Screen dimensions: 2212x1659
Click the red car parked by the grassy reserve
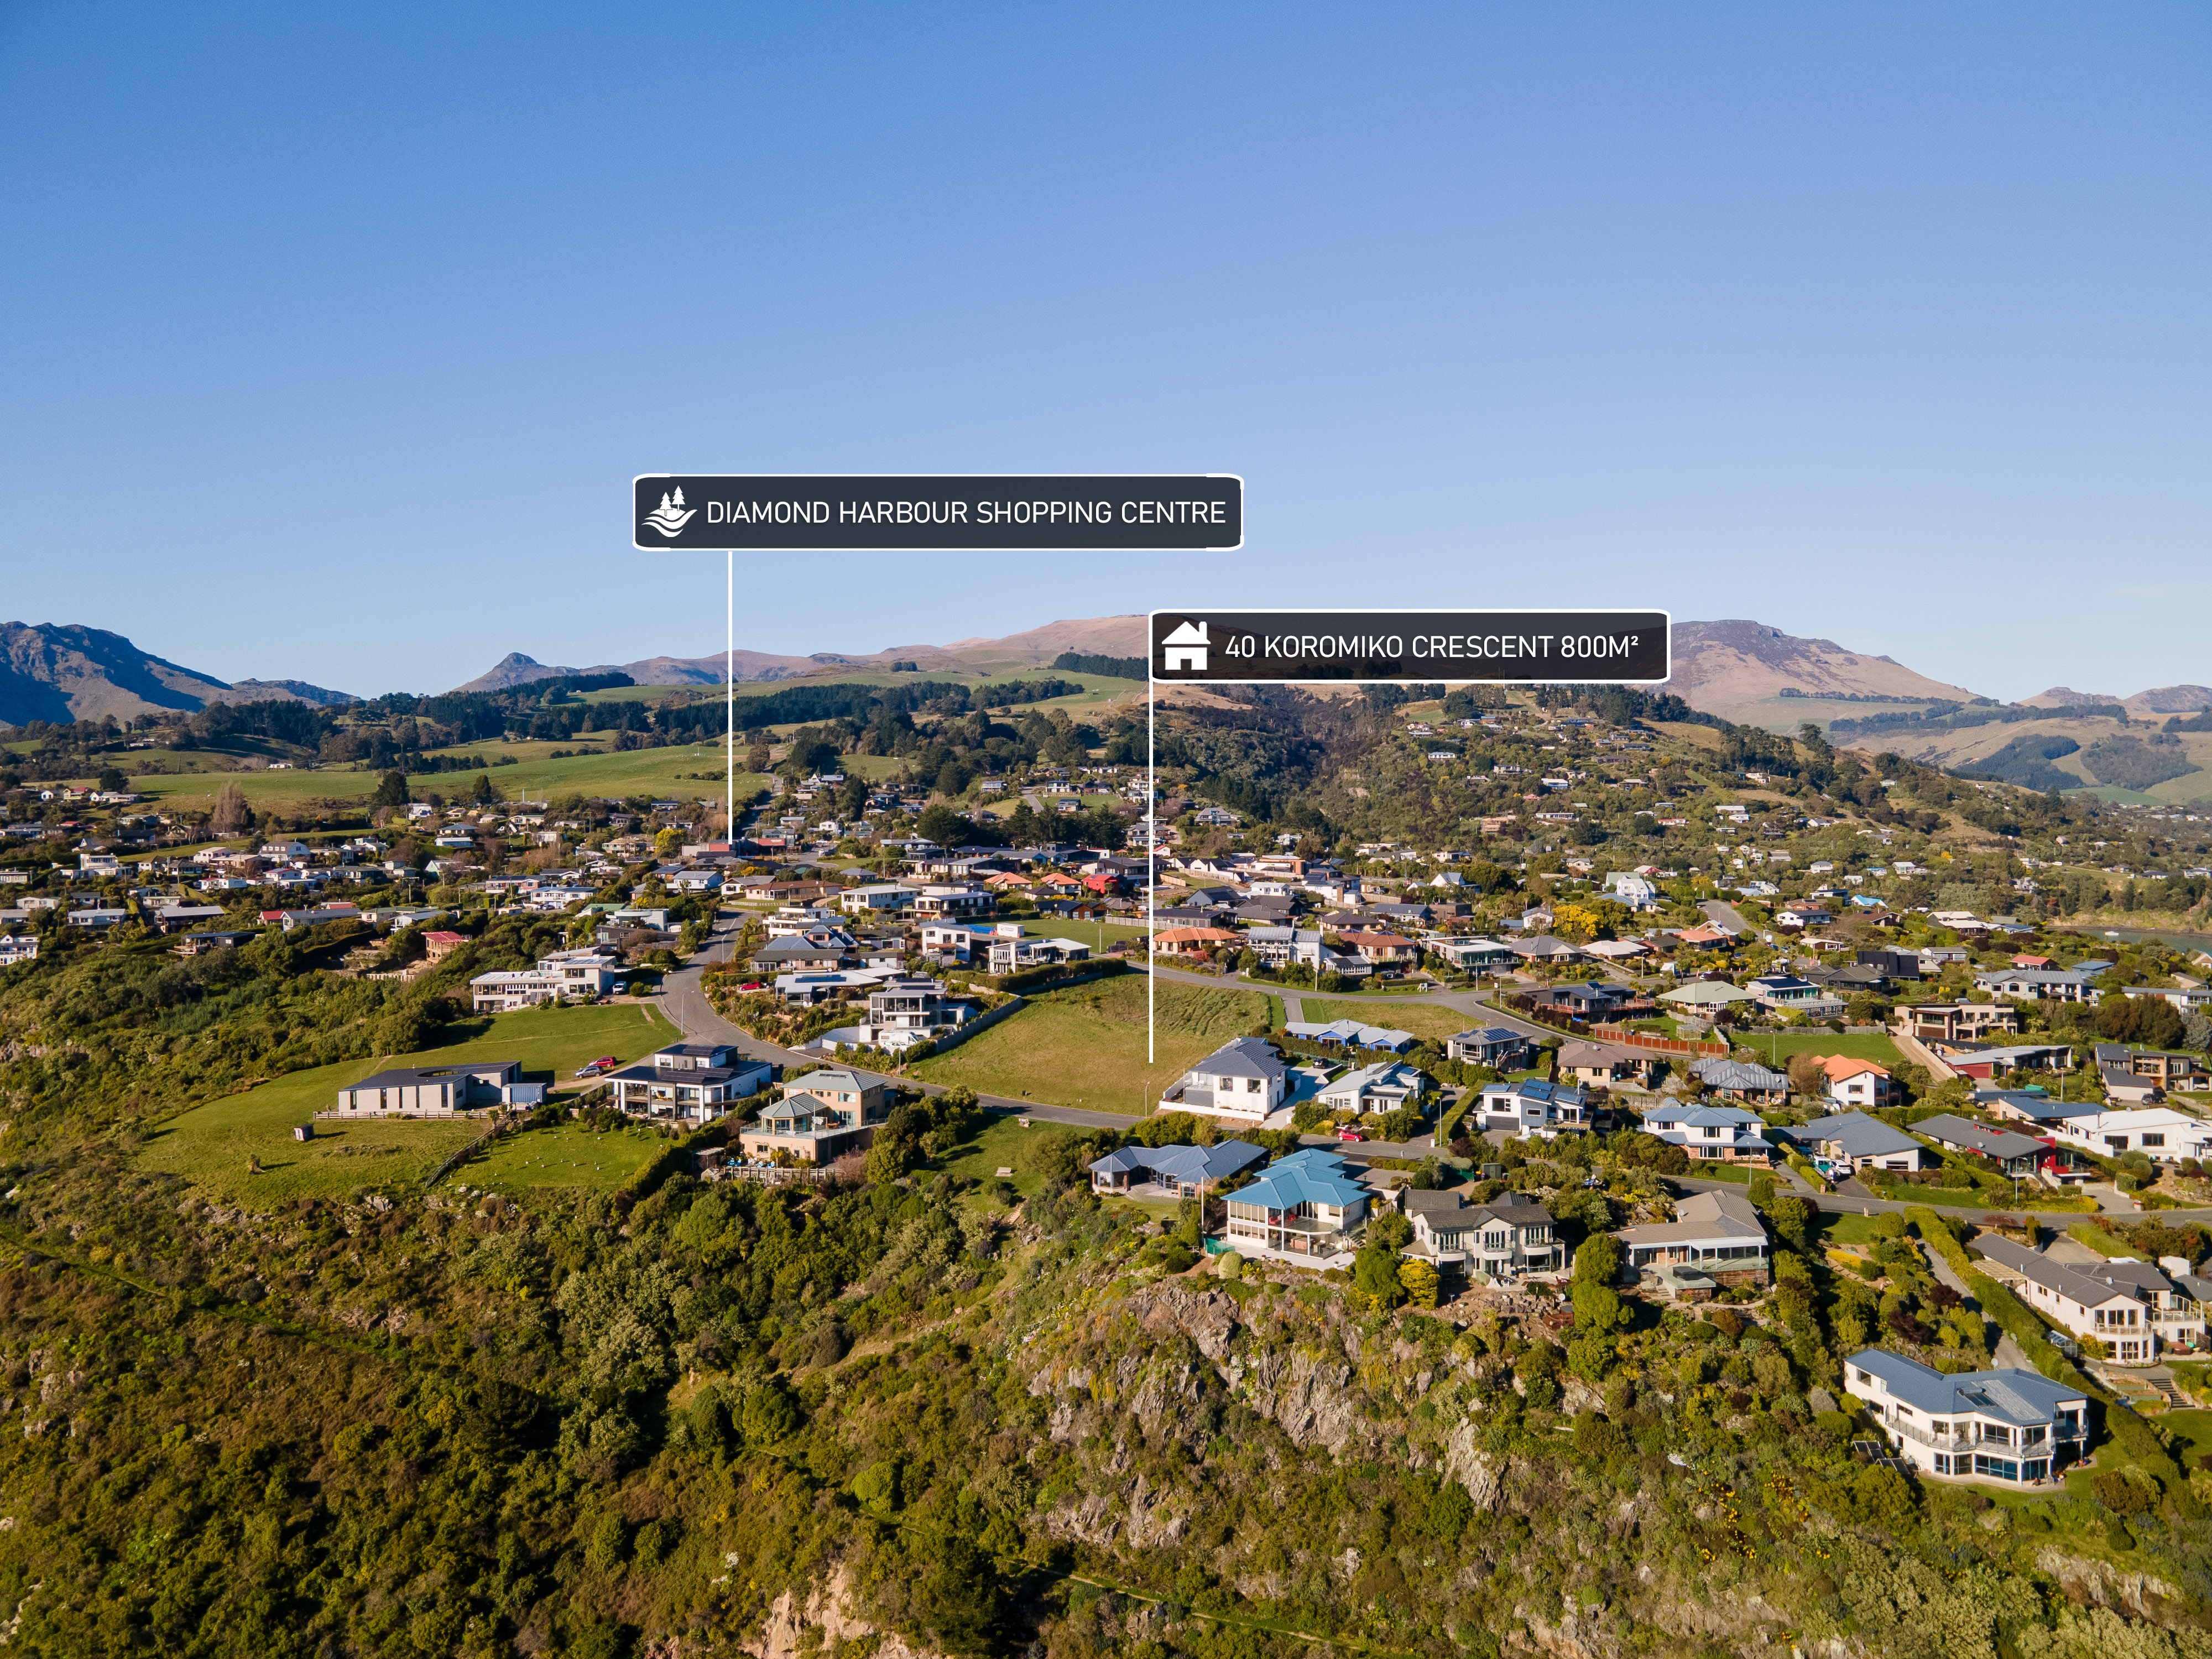[601, 1063]
